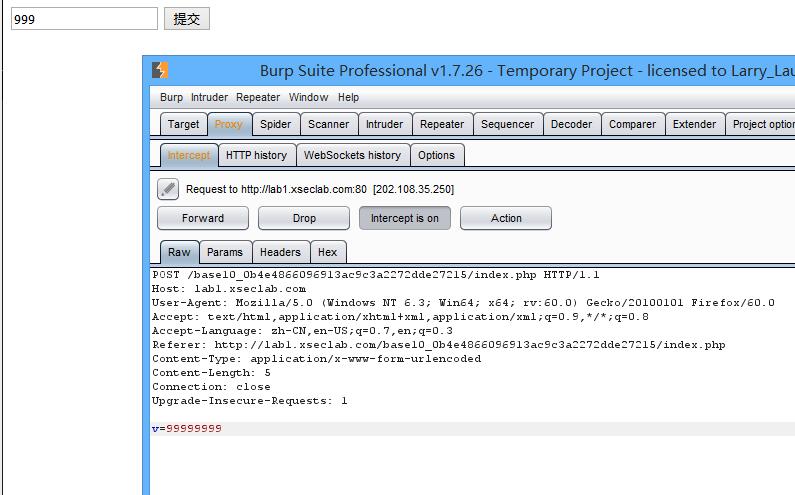Image resolution: width=795 pixels, height=495 pixels.
Task: Click the Accept: text/html header line
Action: pos(400,317)
